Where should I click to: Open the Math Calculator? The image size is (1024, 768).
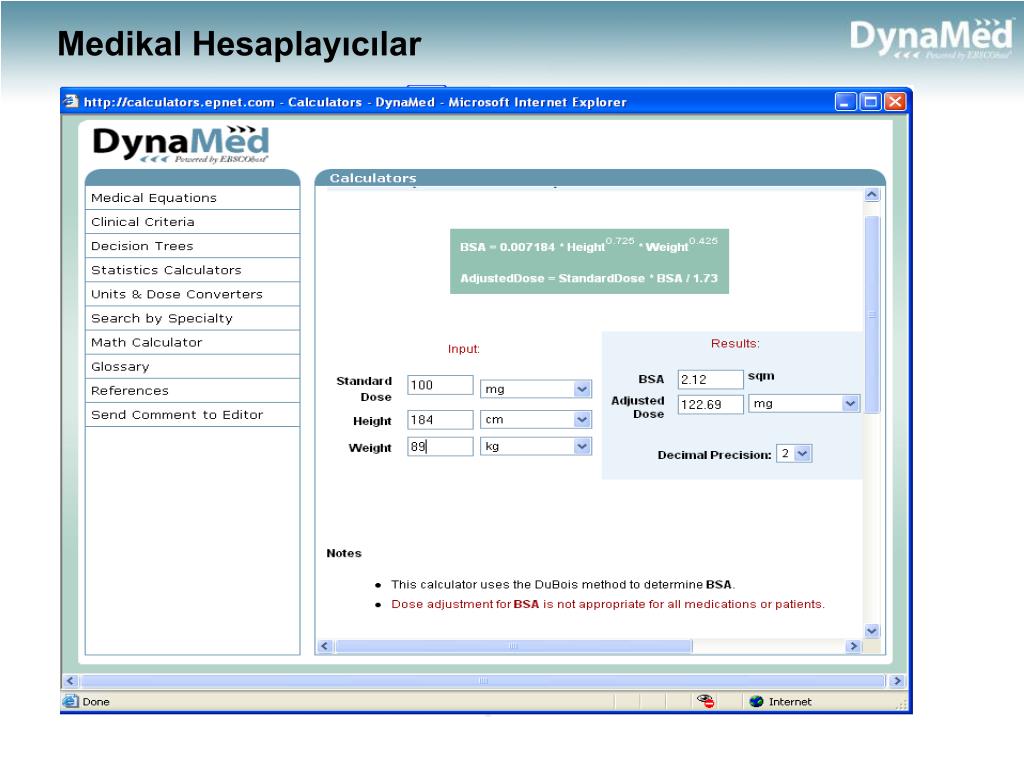pyautogui.click(x=193, y=343)
